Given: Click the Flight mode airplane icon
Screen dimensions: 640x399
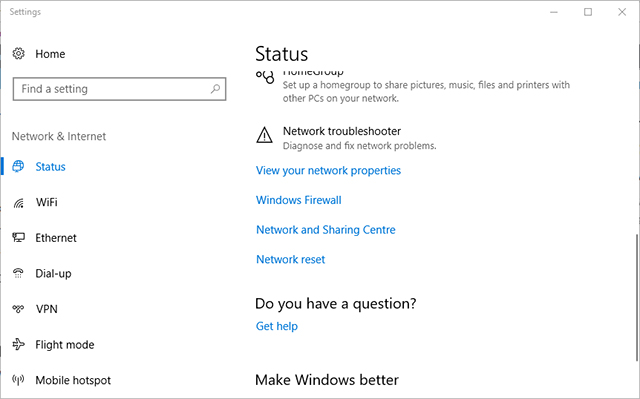Looking at the screenshot, I should pos(18,344).
